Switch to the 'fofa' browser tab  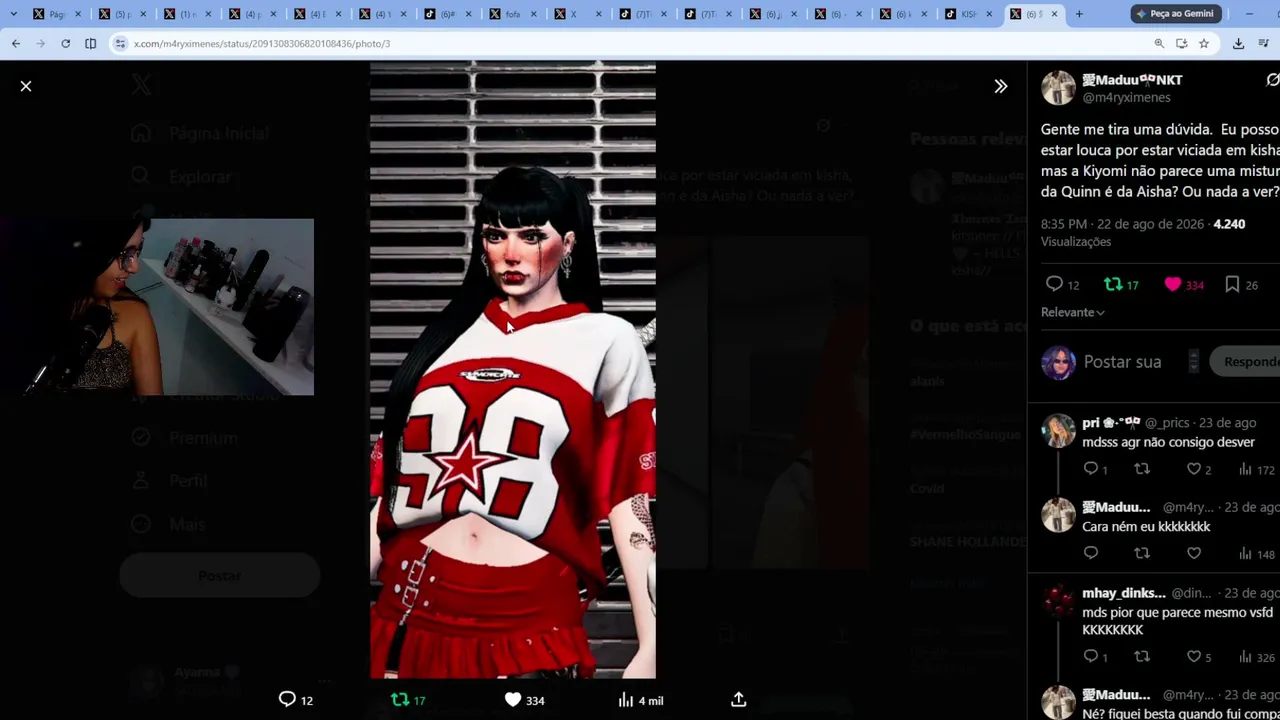point(513,14)
